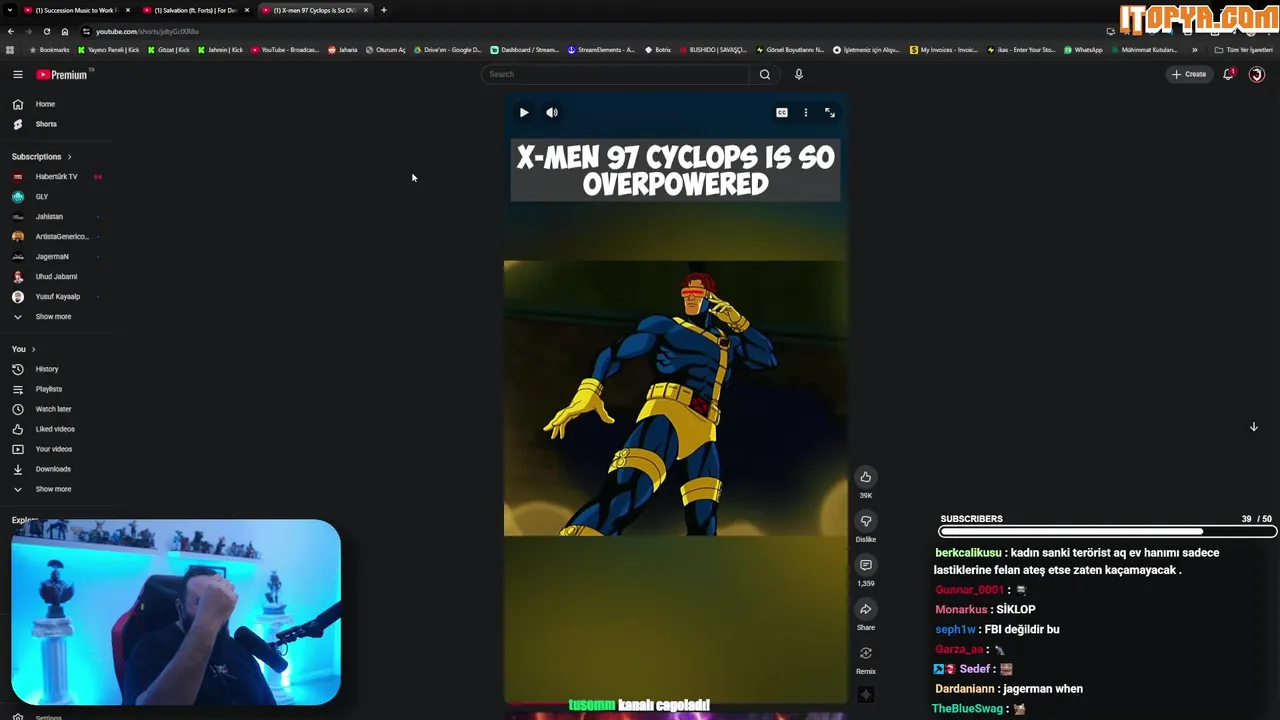Open Habertürk TV subscription
Image resolution: width=1280 pixels, height=720 pixels.
[56, 176]
